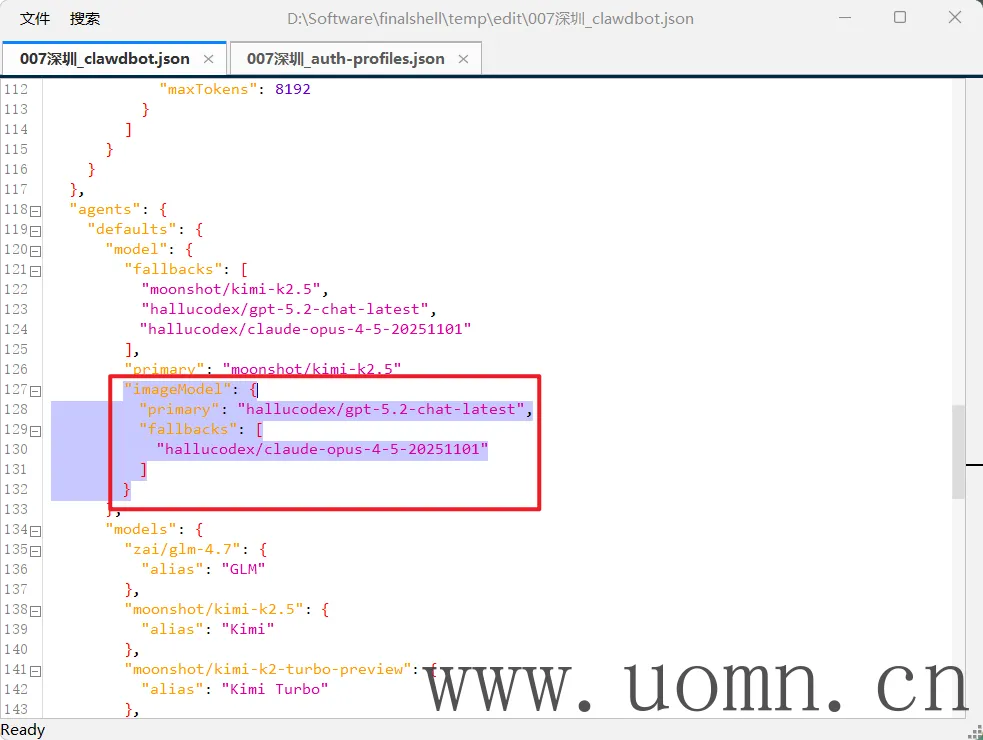Collapse the "moonshot/kimi-k2.5" entry at line 138
This screenshot has height=740, width=983.
click(x=36, y=610)
